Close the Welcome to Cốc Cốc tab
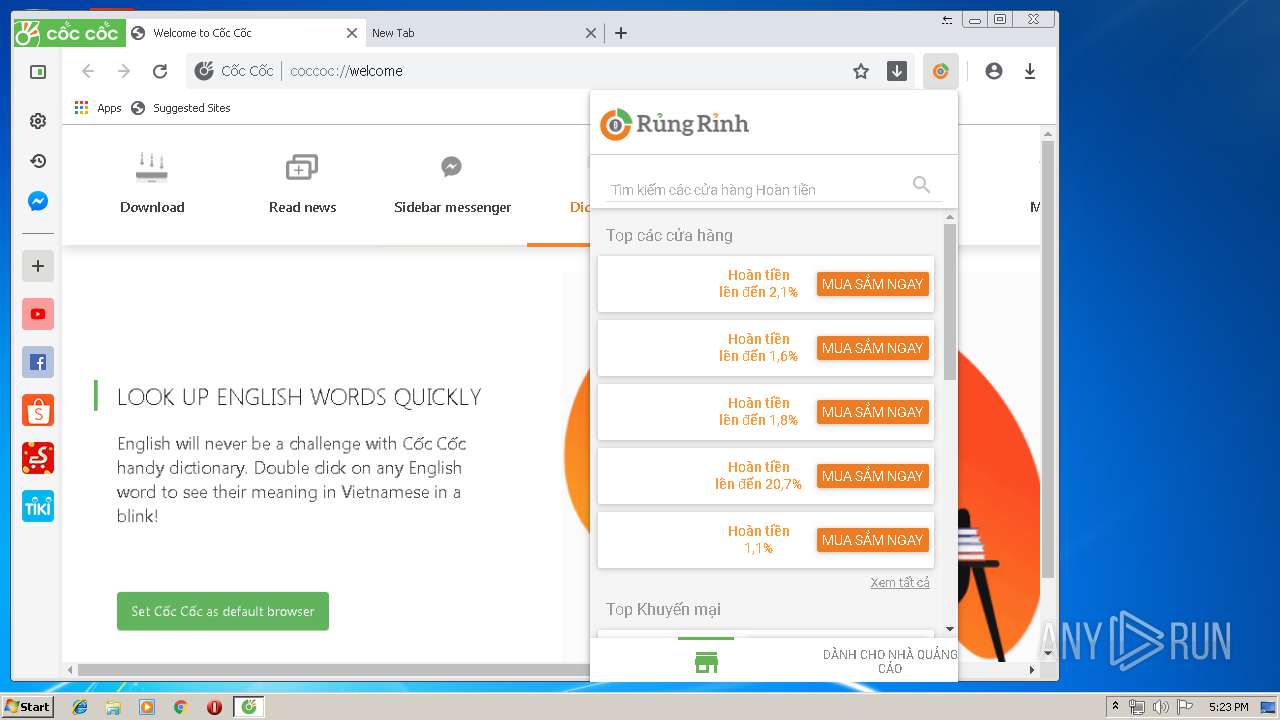The width and height of the screenshot is (1280, 720). tap(351, 33)
